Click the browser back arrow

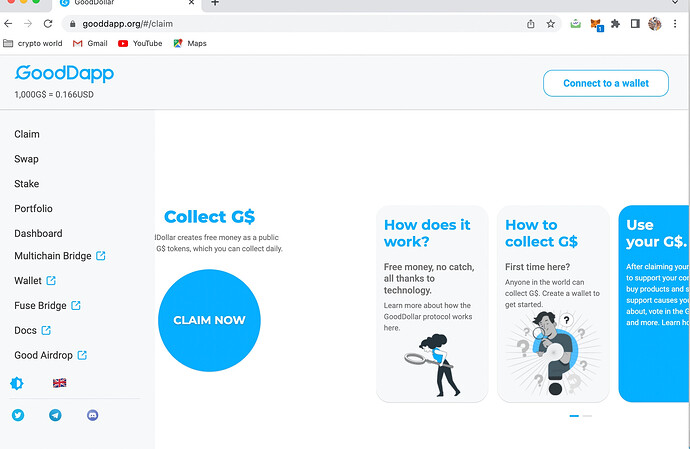[8, 24]
